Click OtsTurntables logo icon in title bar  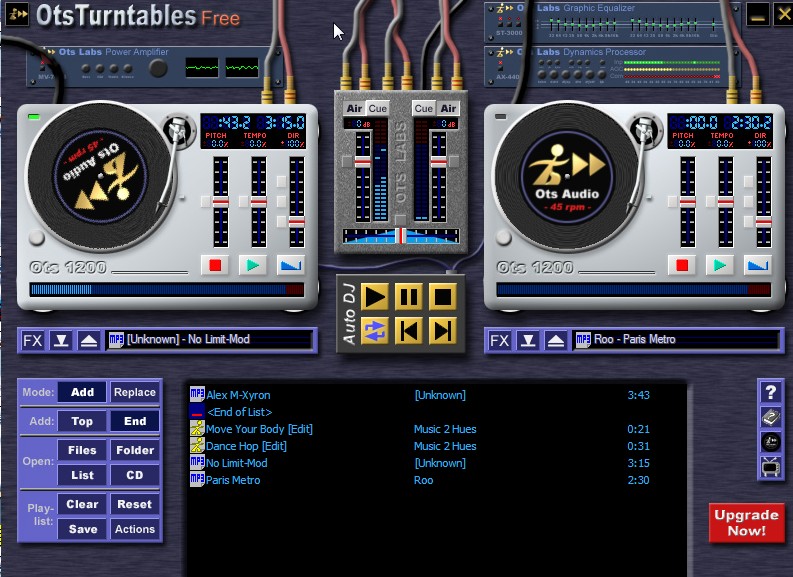(17, 15)
